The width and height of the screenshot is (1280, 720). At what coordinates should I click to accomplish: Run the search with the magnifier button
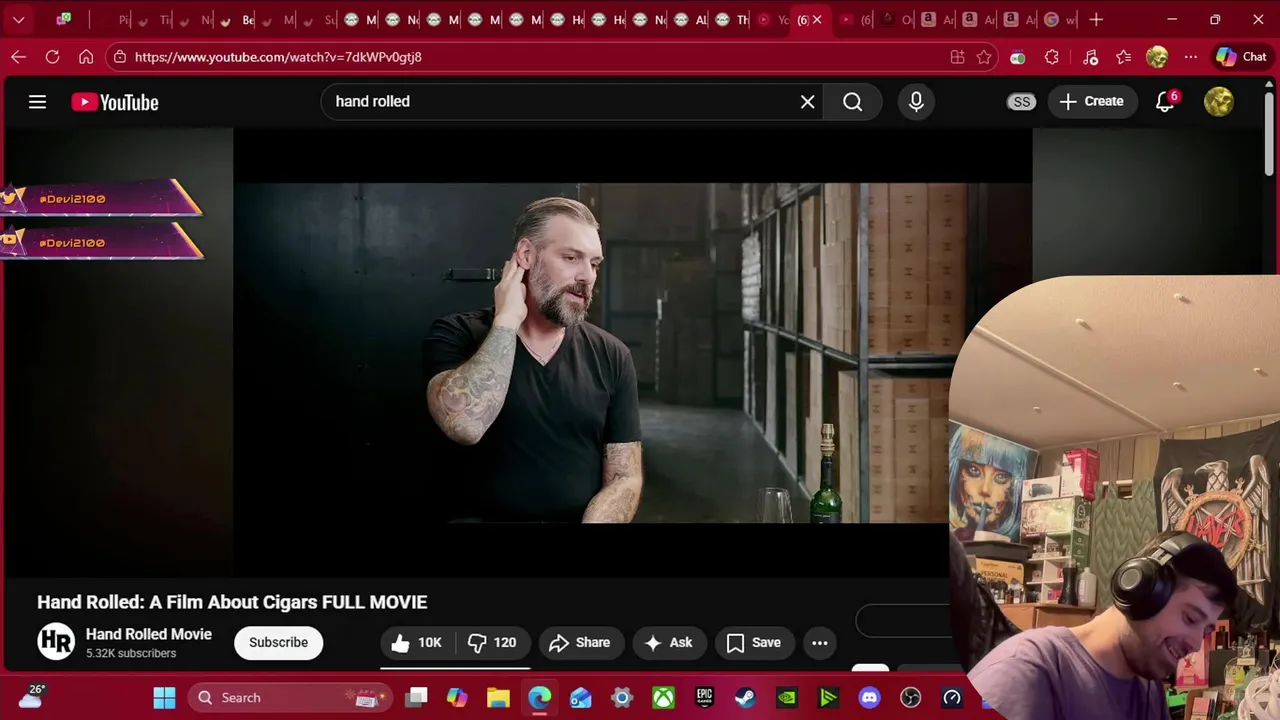[852, 102]
